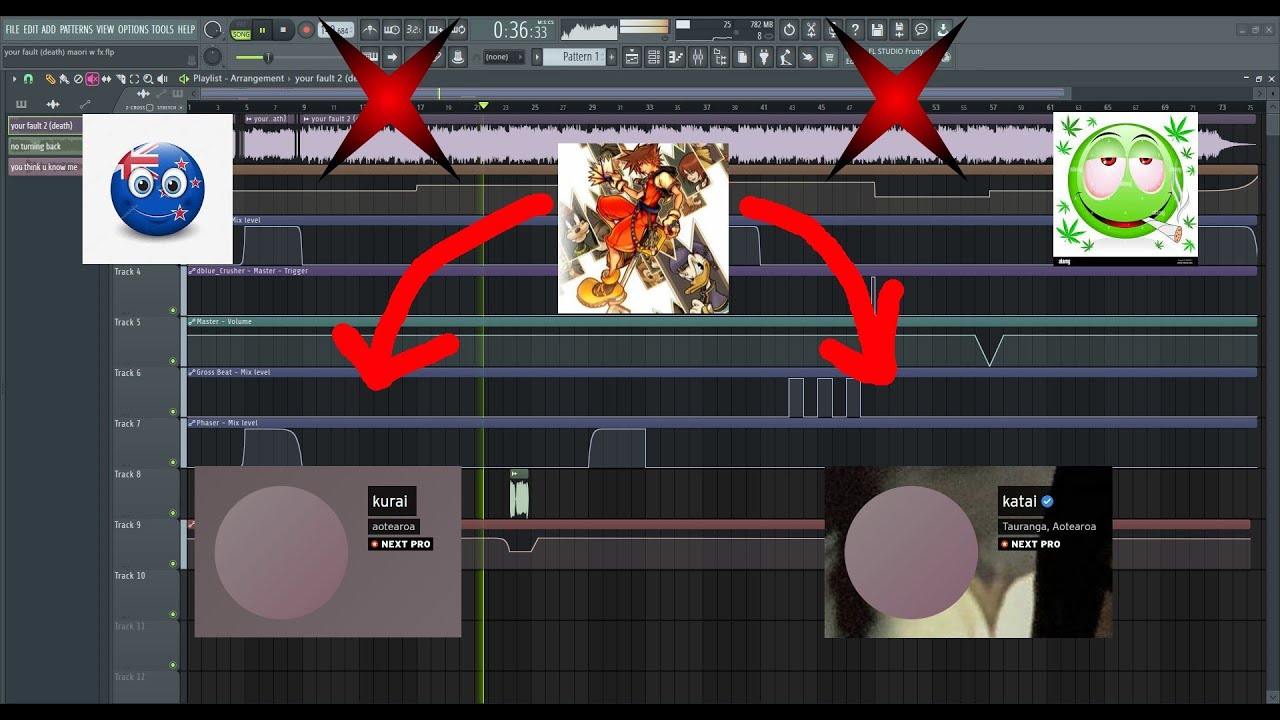Click the Pause button in transport

coord(262,30)
